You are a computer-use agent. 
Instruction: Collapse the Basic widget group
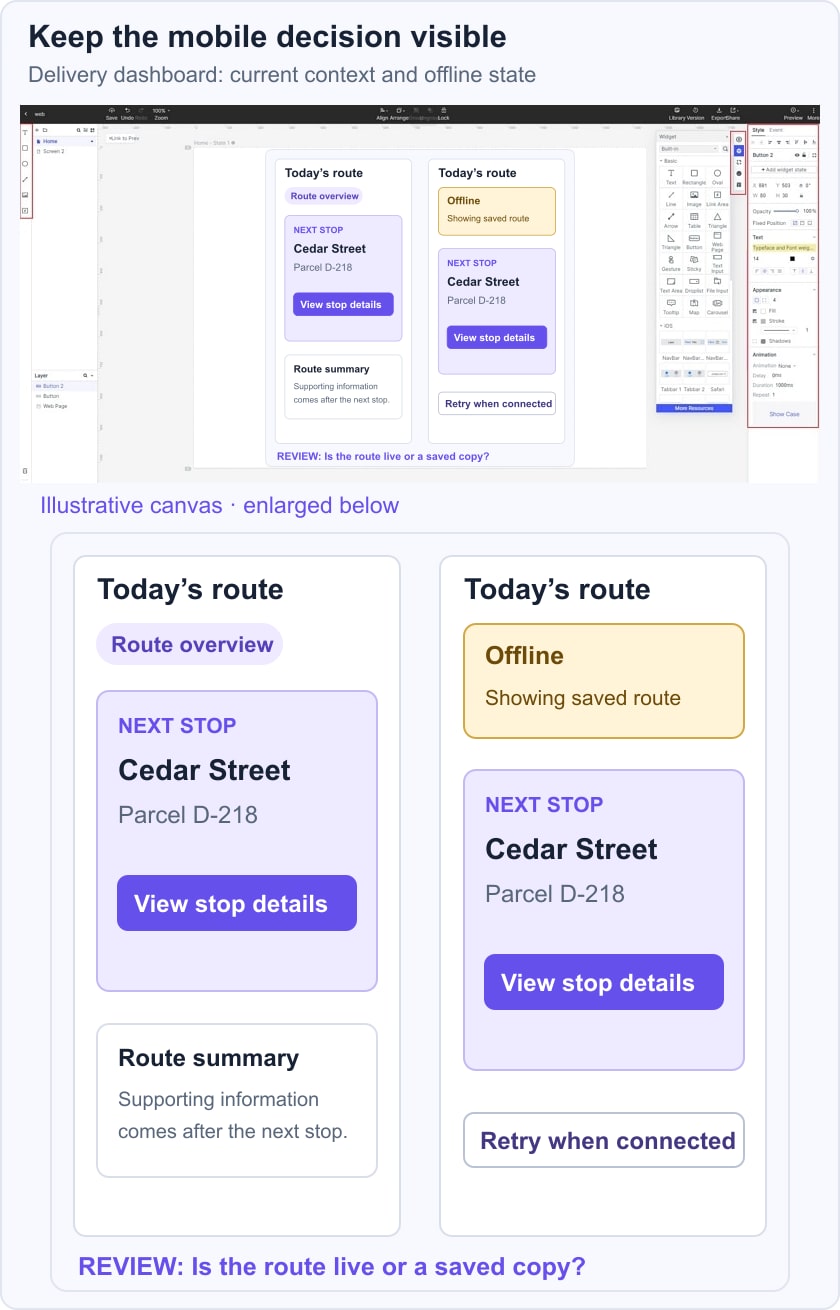pos(660,161)
